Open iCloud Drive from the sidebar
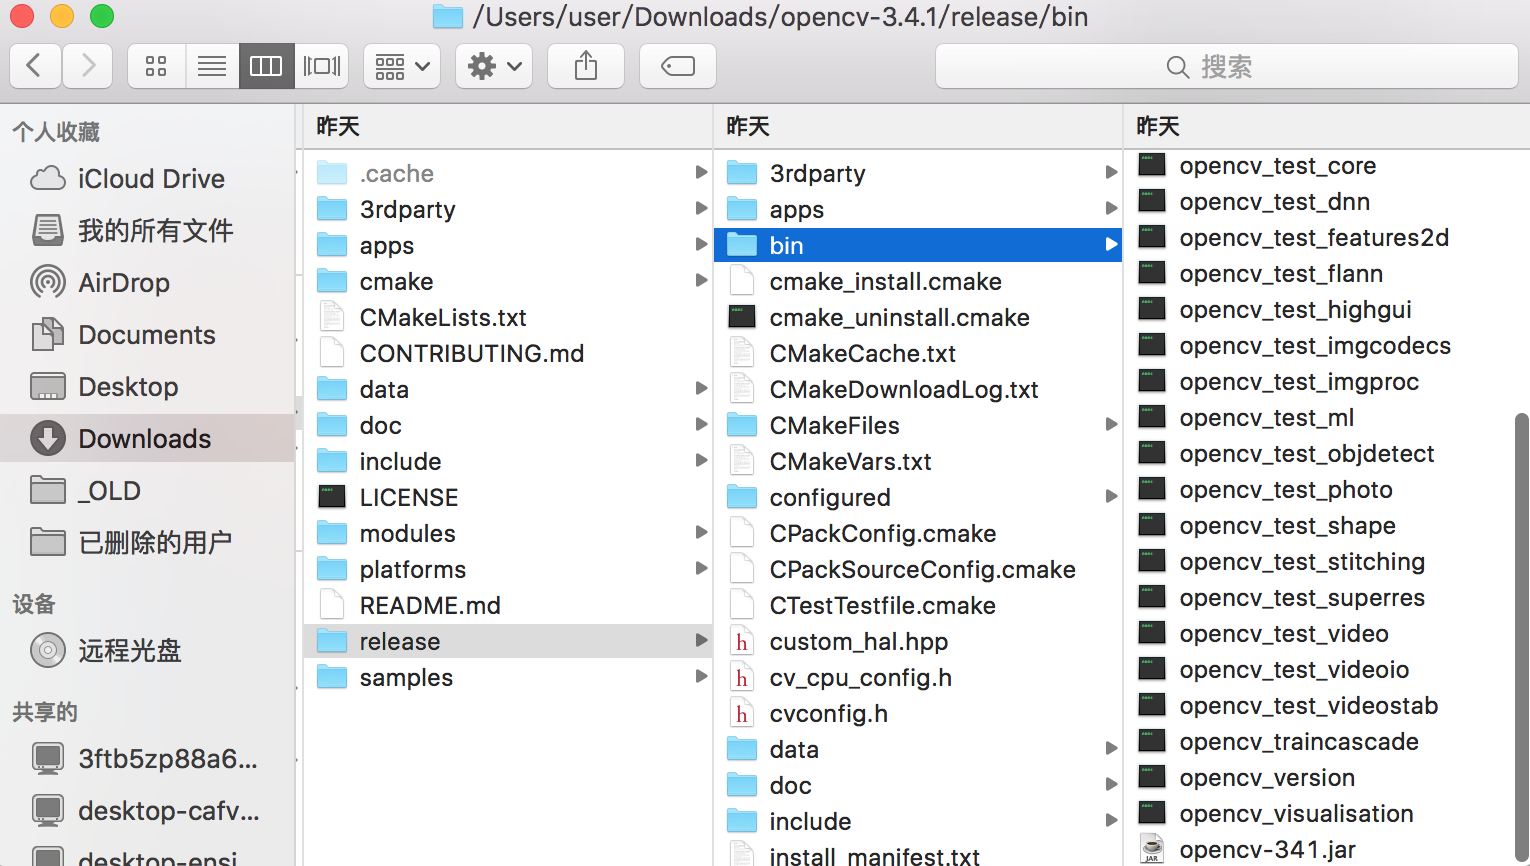 (150, 178)
